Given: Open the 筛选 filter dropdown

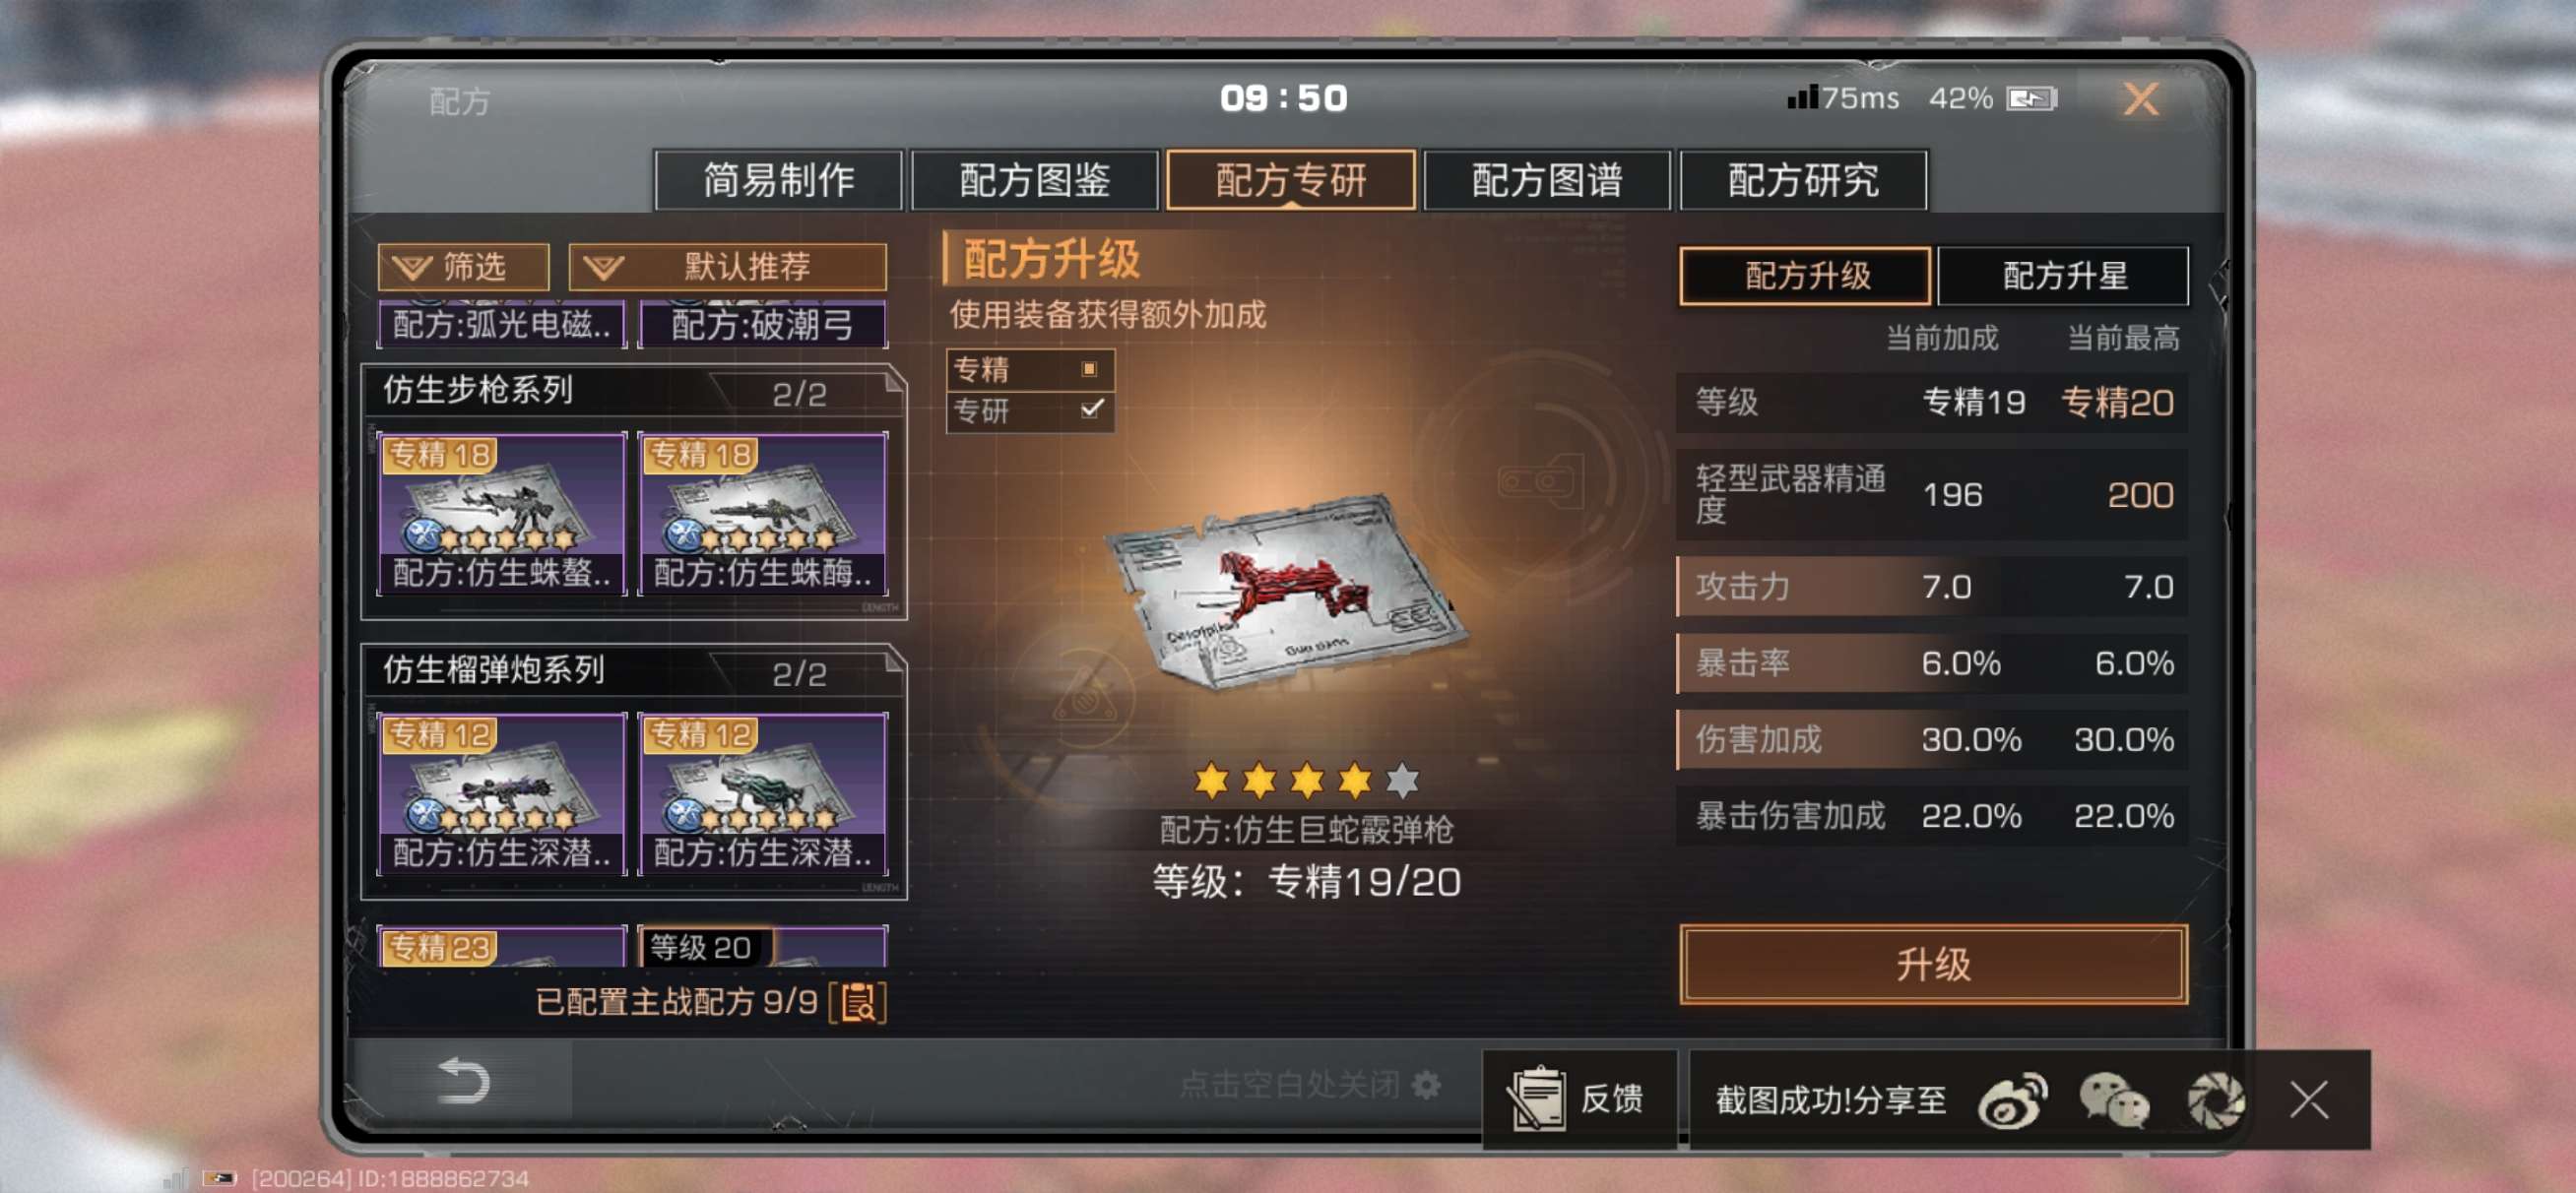Looking at the screenshot, I should [463, 267].
